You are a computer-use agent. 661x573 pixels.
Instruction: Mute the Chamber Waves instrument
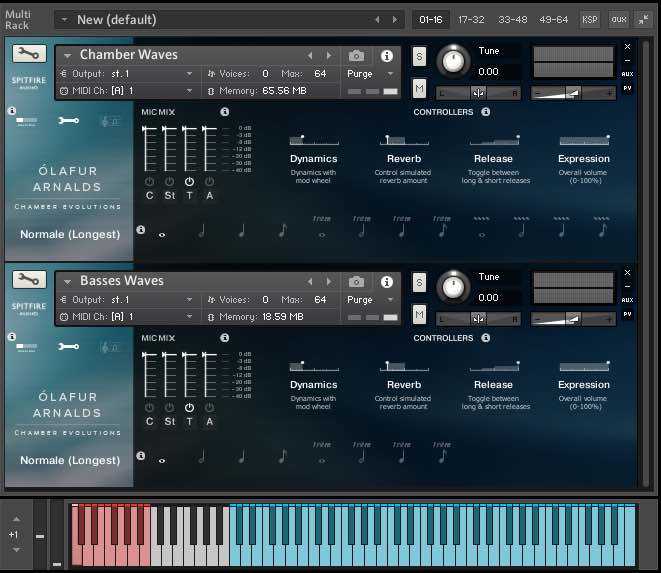coord(419,89)
